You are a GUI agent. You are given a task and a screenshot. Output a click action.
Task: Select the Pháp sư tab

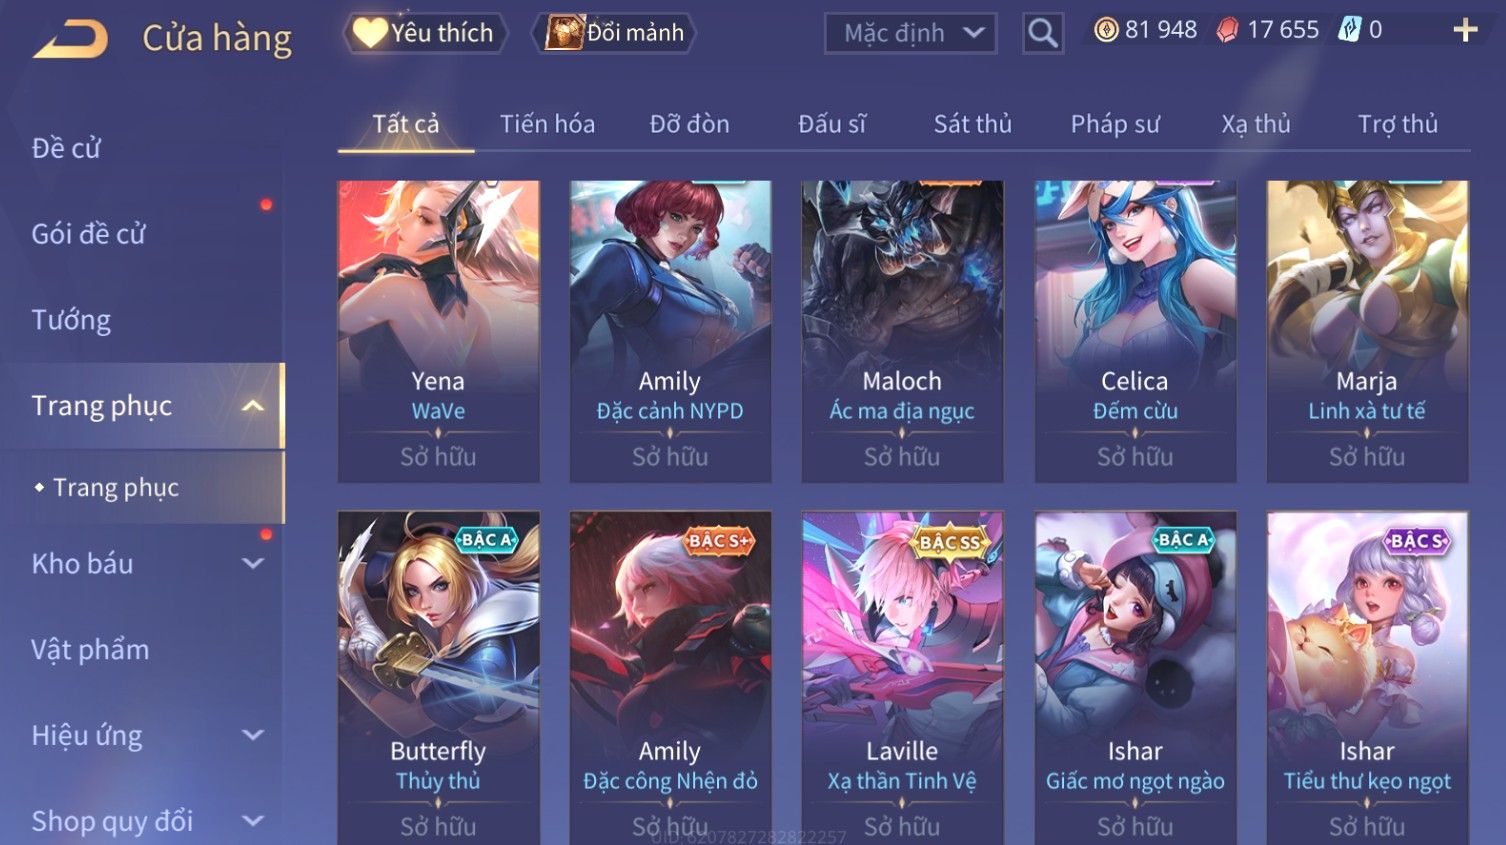(x=1115, y=124)
